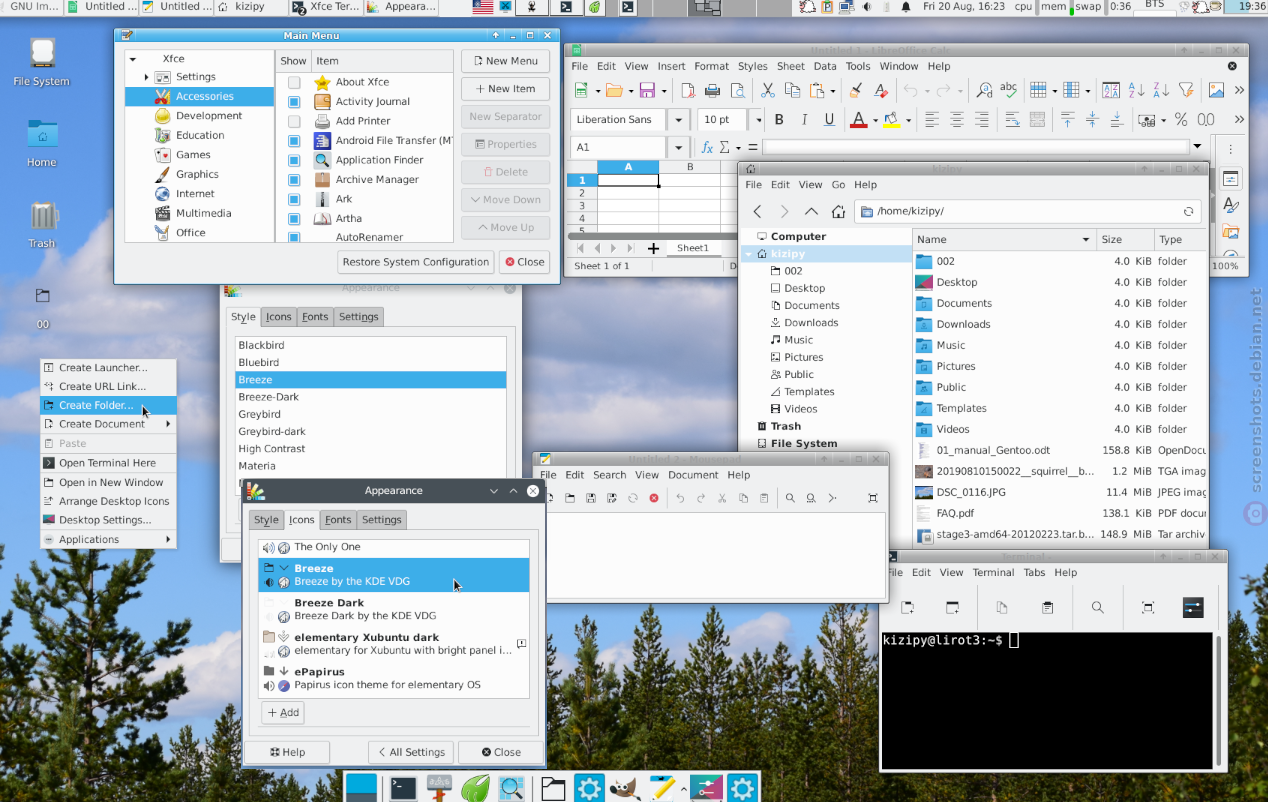Screen dimensions: 1268x802
Task: Click the AutoFilter funnel icon in Calc
Action: tap(1185, 91)
